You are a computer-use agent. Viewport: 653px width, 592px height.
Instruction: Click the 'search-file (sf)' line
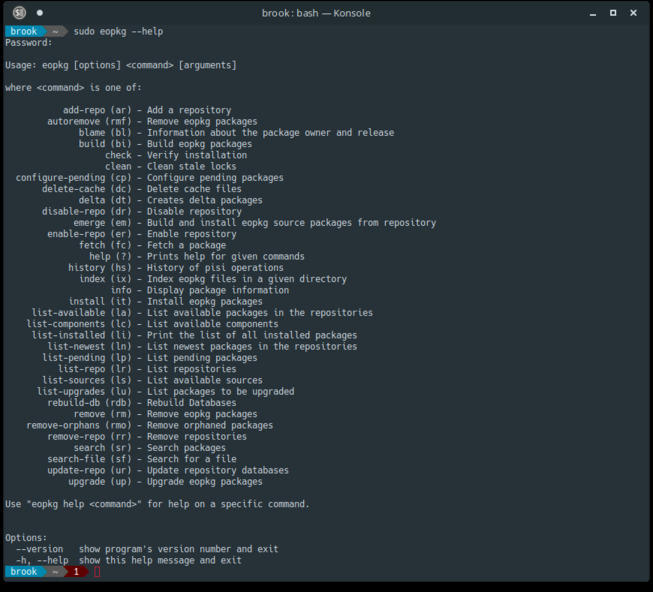[142, 459]
